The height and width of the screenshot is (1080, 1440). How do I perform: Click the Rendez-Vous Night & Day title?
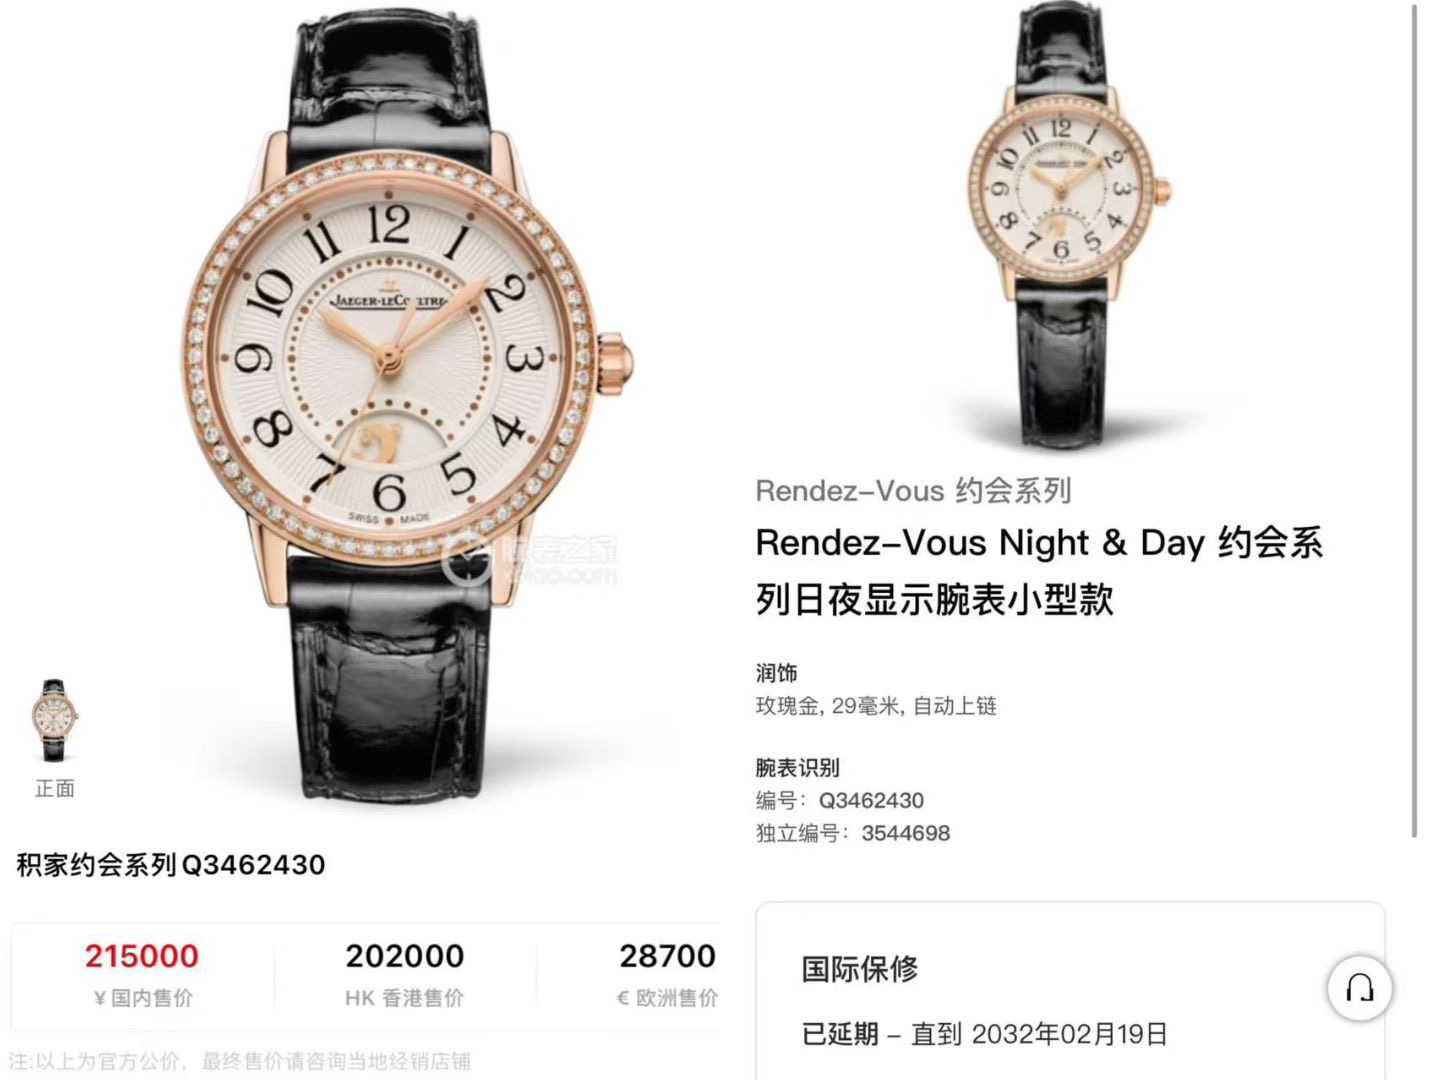coord(1039,570)
